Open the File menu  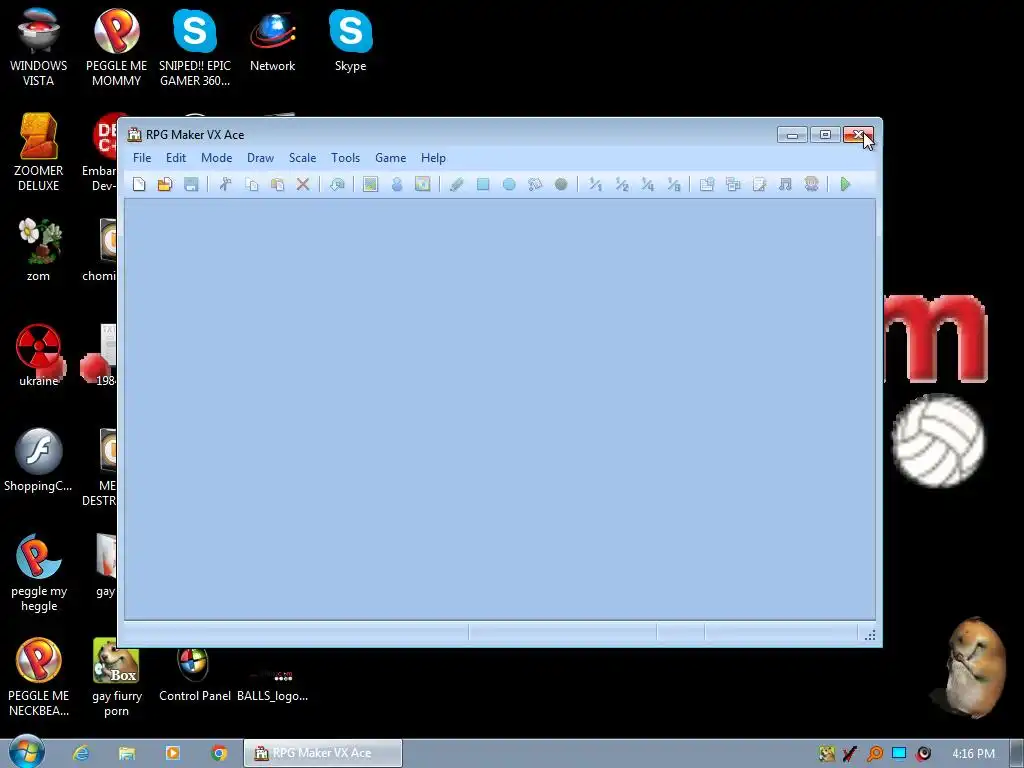coord(142,157)
